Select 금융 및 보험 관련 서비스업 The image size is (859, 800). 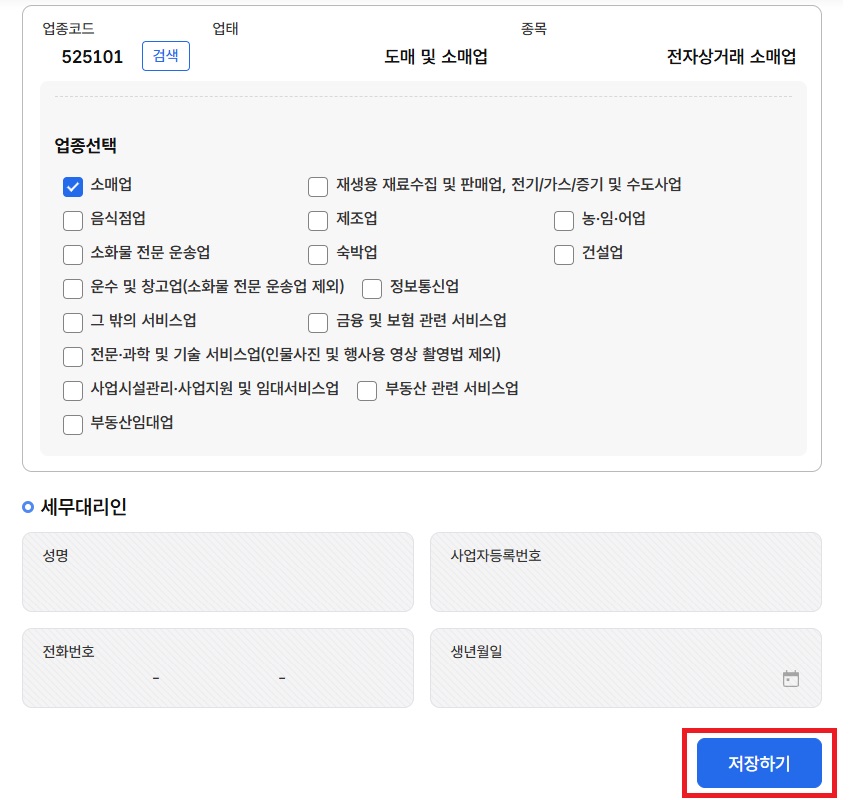pos(318,322)
